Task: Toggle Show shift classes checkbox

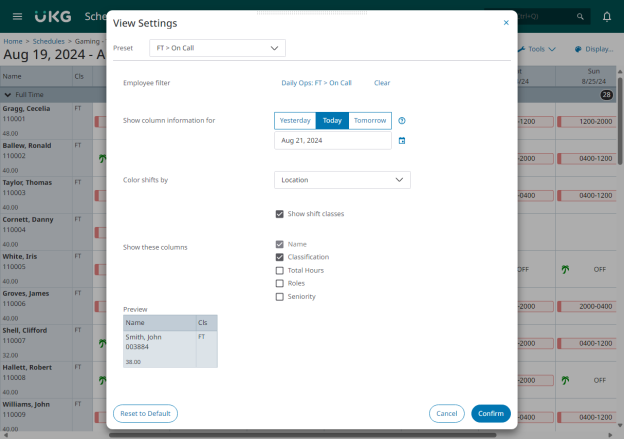Action: (280, 214)
